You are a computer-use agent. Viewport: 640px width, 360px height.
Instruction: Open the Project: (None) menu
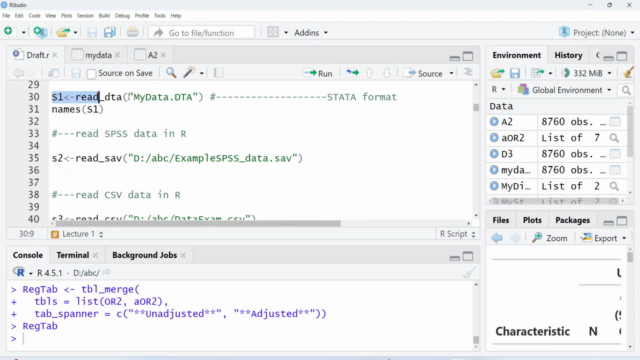[x=597, y=32]
